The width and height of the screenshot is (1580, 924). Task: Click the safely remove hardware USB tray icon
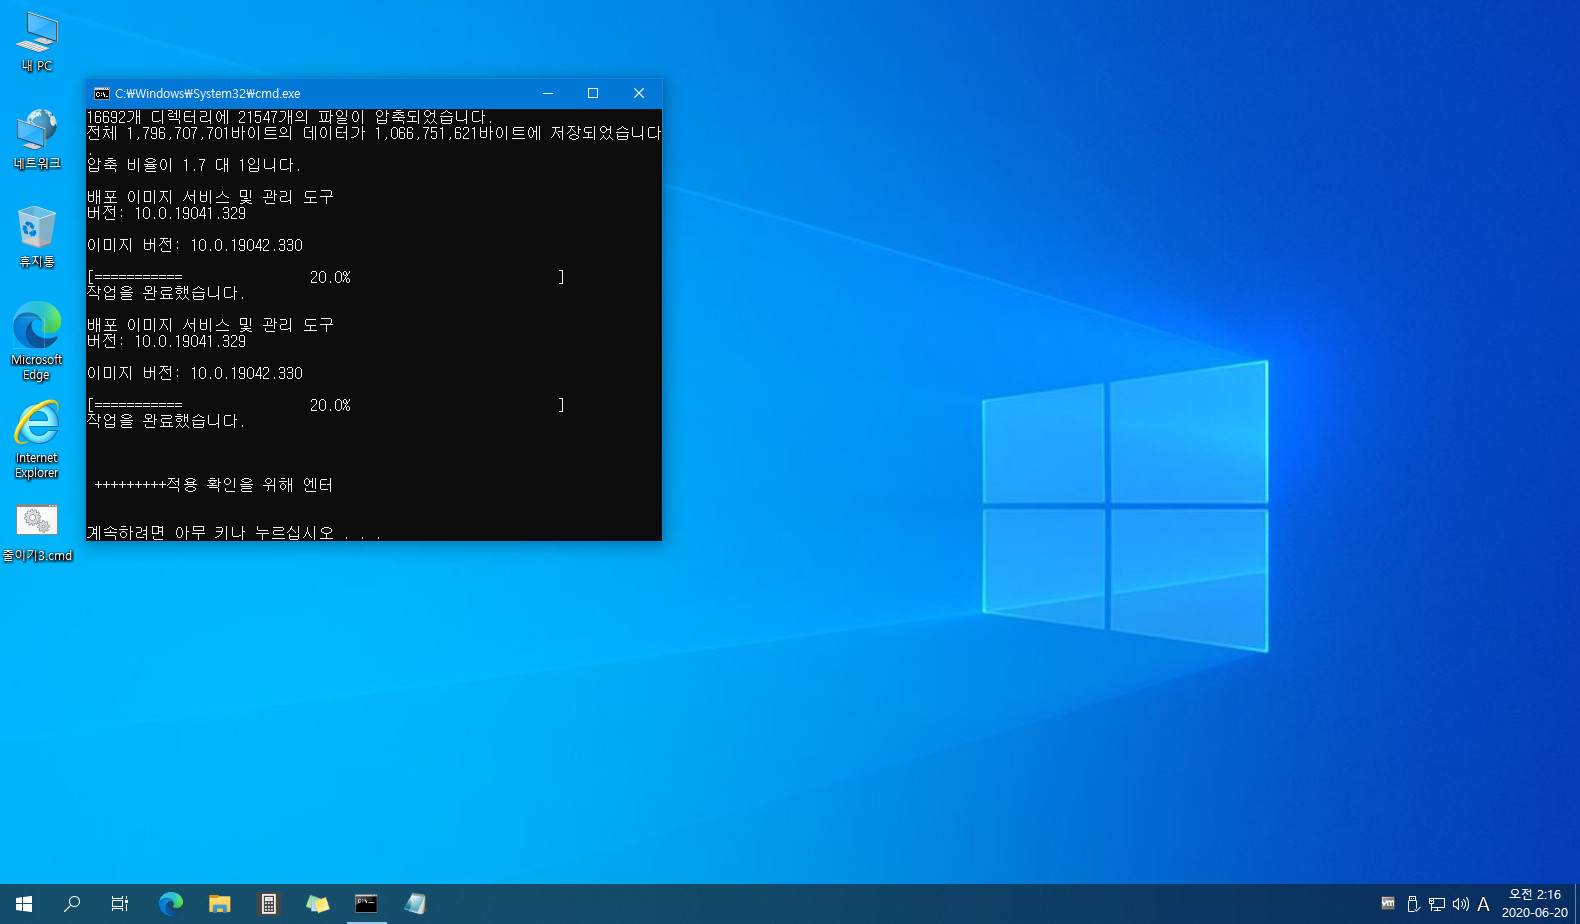pos(1413,904)
